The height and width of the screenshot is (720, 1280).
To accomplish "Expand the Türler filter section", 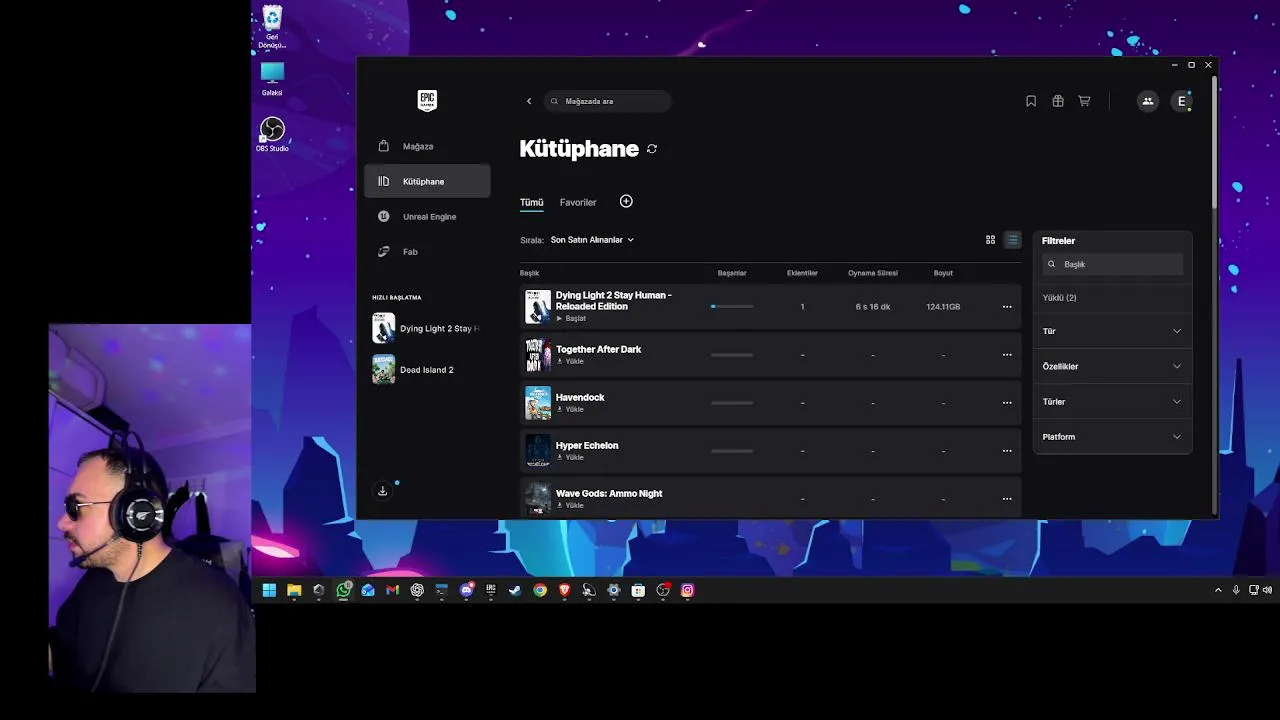I will click(x=1112, y=401).
